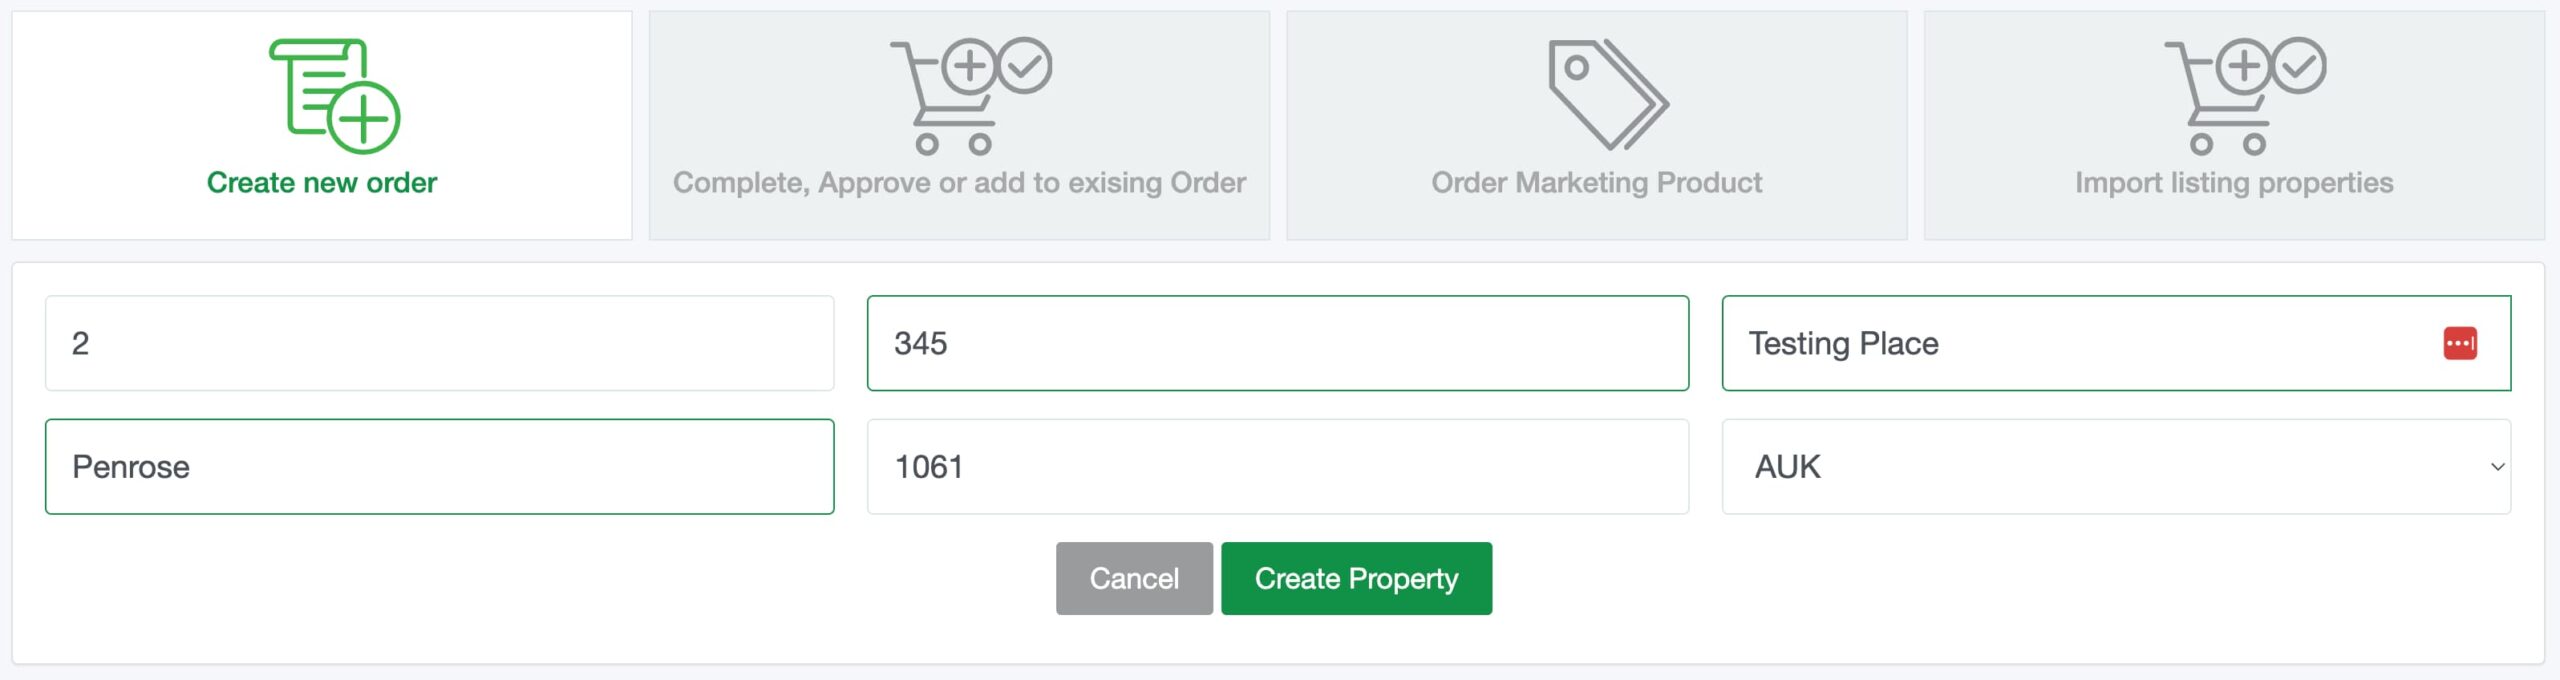This screenshot has width=2560, height=680.
Task: Click the cart icon above Complete, Approve order
Action: click(970, 96)
